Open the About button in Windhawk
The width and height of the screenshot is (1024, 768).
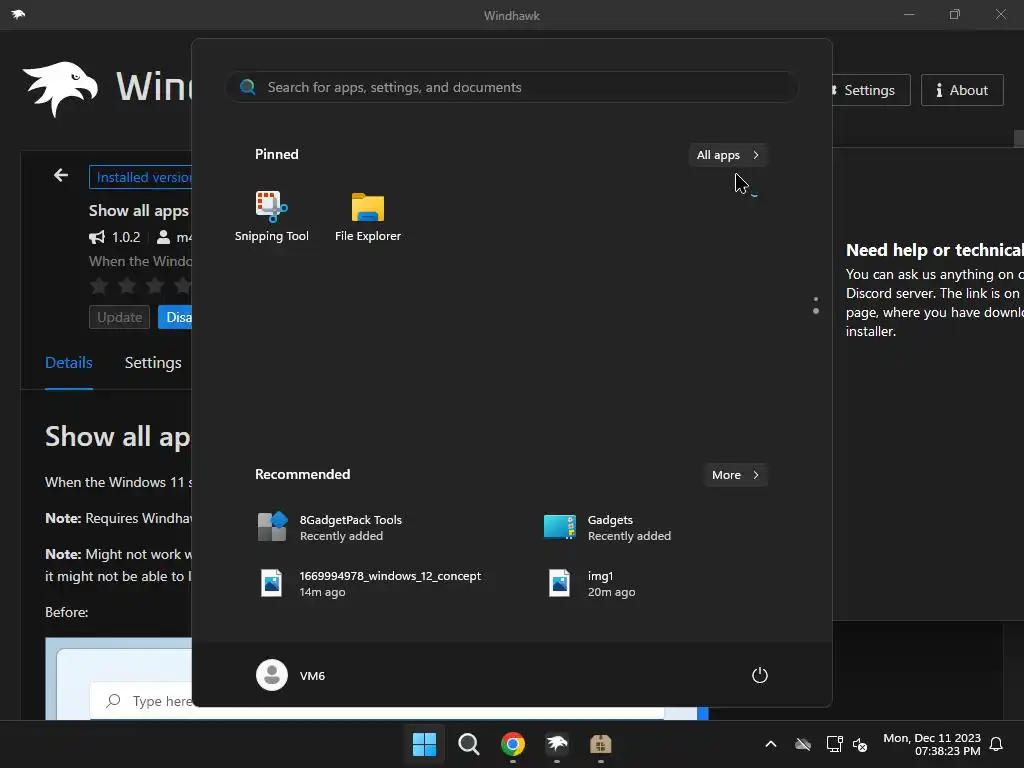point(962,90)
